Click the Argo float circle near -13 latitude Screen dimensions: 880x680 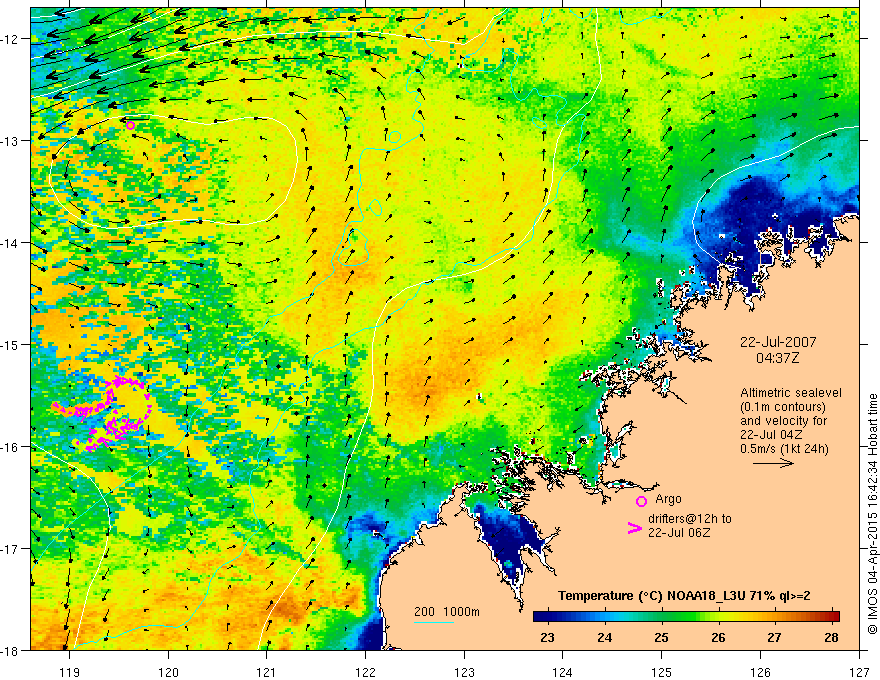(x=130, y=126)
